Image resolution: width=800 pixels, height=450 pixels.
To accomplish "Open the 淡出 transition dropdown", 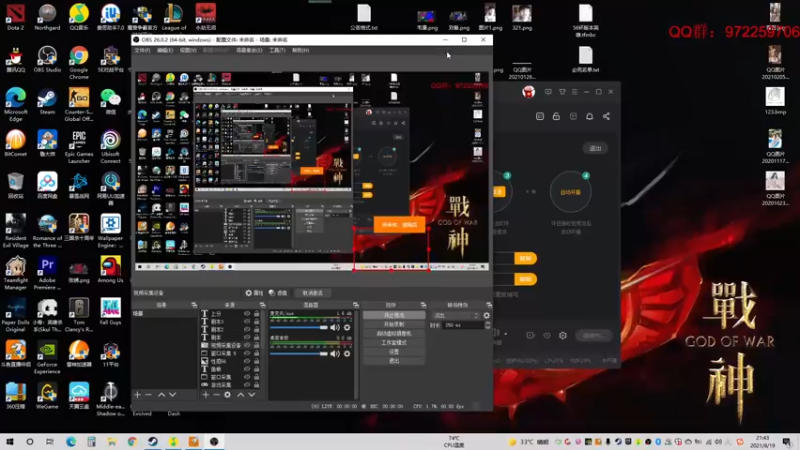I will [x=456, y=315].
